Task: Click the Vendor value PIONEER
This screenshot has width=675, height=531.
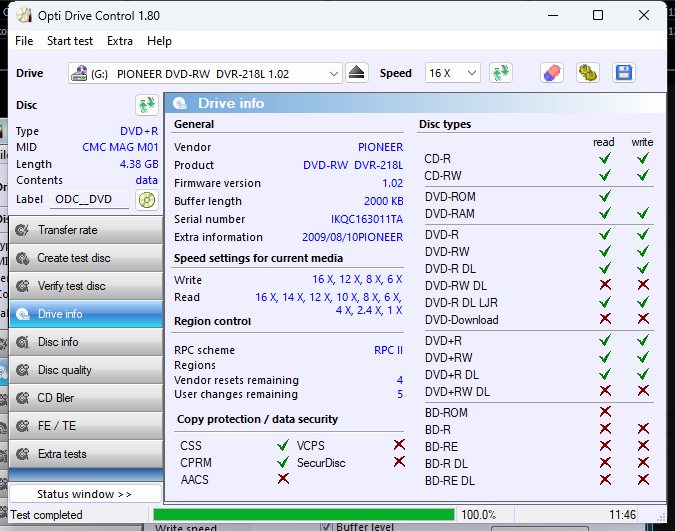Action: [381, 147]
